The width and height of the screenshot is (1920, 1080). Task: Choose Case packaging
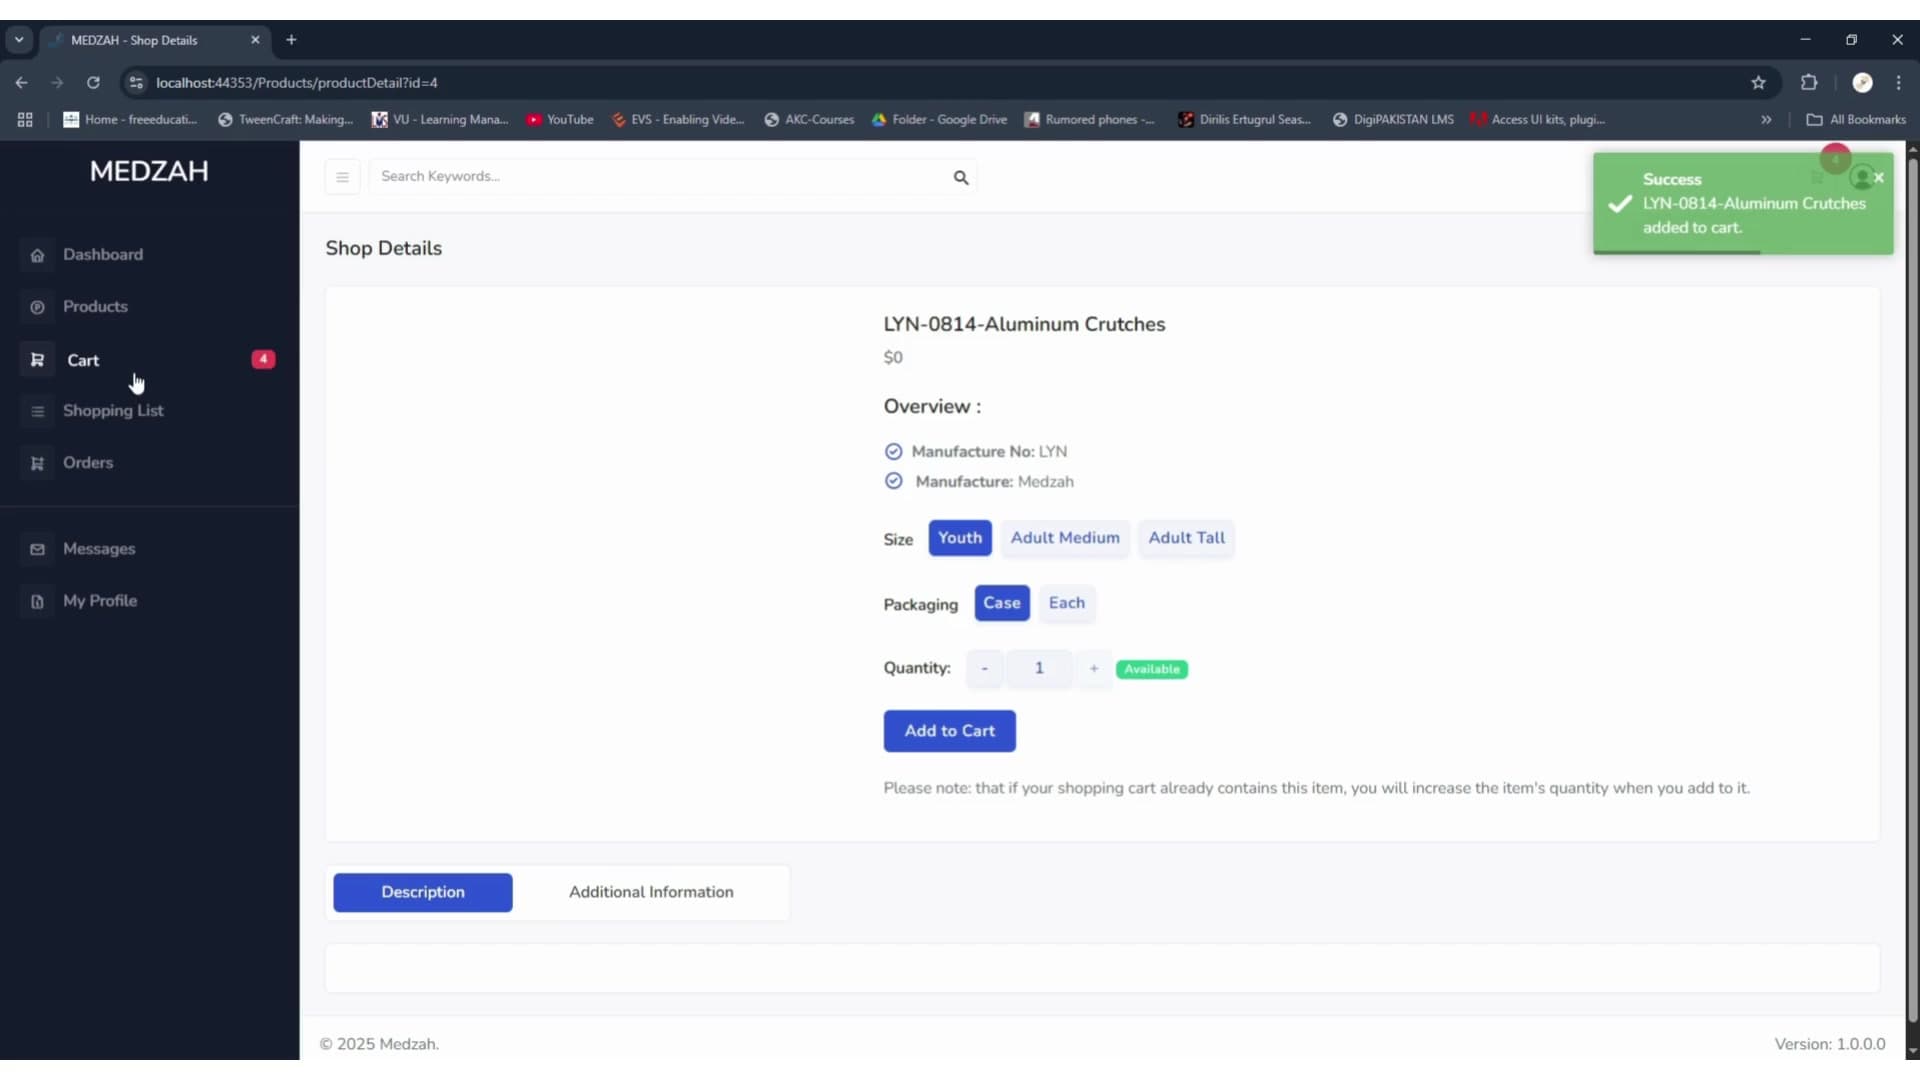(1002, 603)
